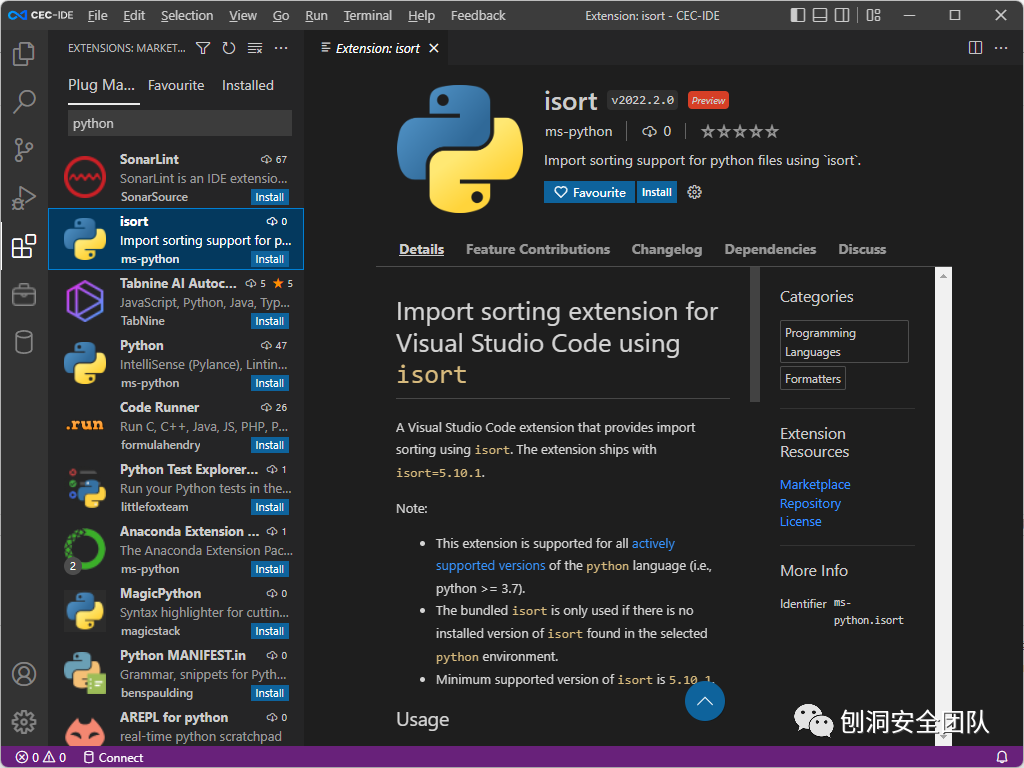The height and width of the screenshot is (768, 1024).
Task: Click the python search input field
Action: [x=180, y=123]
